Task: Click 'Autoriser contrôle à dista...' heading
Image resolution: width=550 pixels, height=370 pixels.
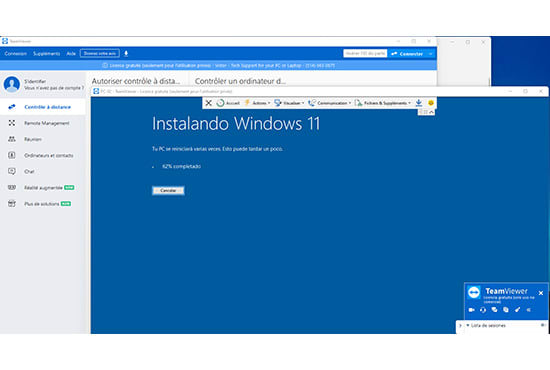Action: [x=136, y=81]
